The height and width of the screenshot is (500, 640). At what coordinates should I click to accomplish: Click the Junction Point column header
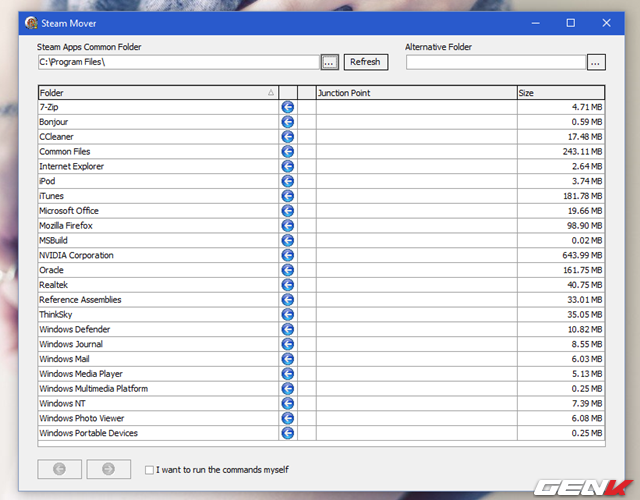415,93
